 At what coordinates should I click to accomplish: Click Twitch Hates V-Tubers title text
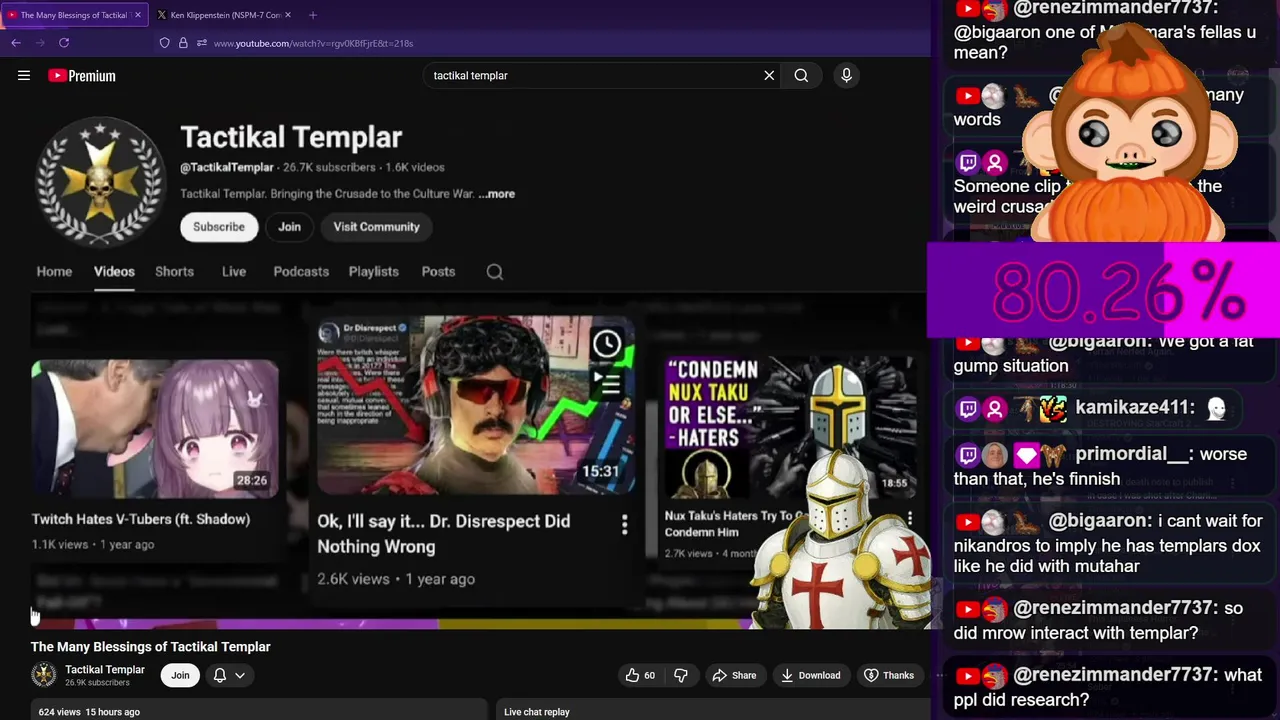[x=141, y=519]
